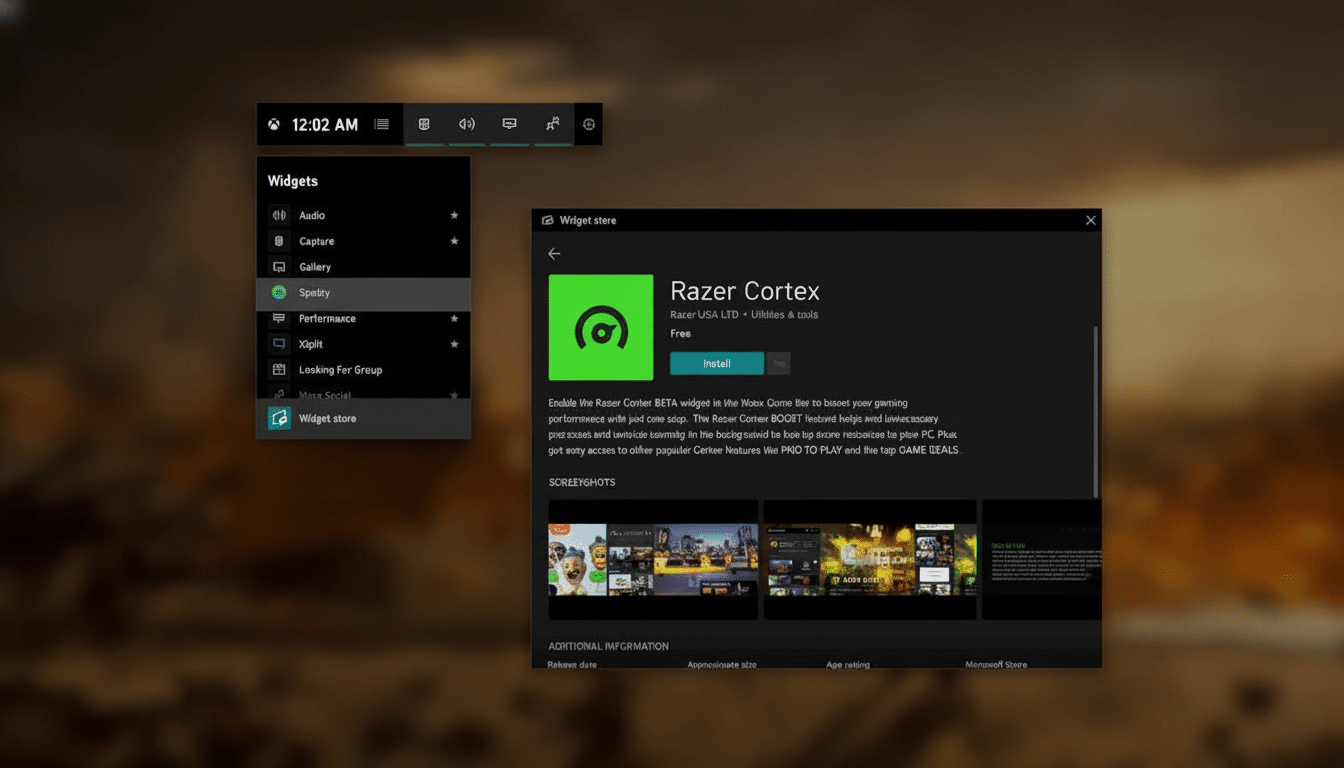Go back using the store's back arrow
Image resolution: width=1344 pixels, height=768 pixels.
coord(554,253)
